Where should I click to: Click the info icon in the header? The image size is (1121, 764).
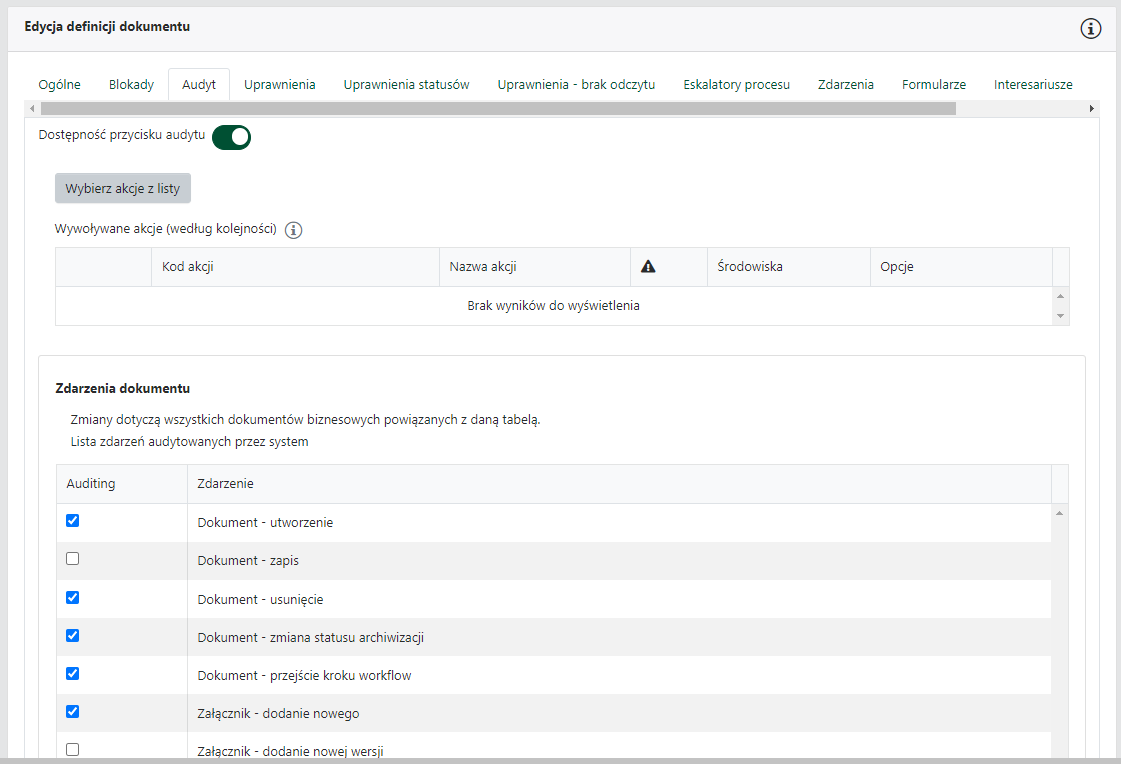pyautogui.click(x=1091, y=28)
